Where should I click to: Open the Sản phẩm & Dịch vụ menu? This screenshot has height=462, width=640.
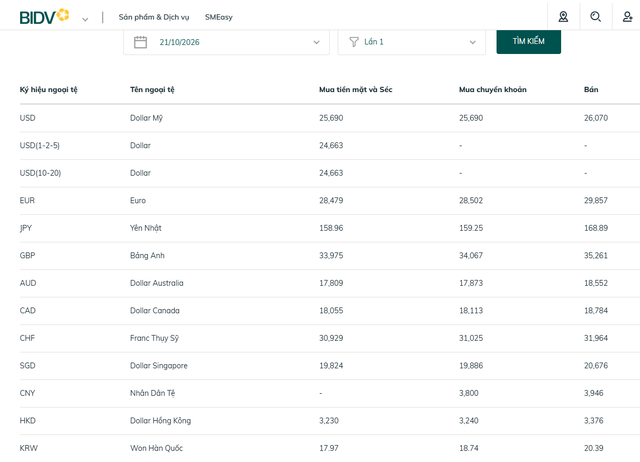[154, 17]
